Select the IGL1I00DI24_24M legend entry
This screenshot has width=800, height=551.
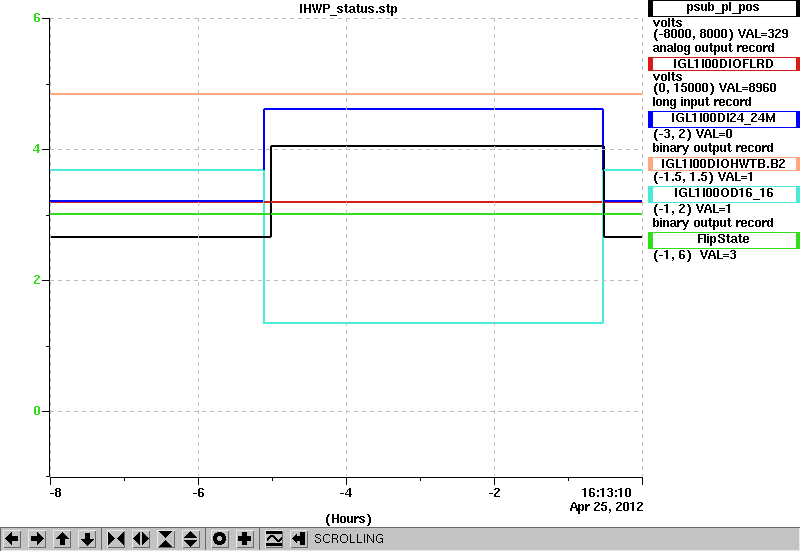723,118
